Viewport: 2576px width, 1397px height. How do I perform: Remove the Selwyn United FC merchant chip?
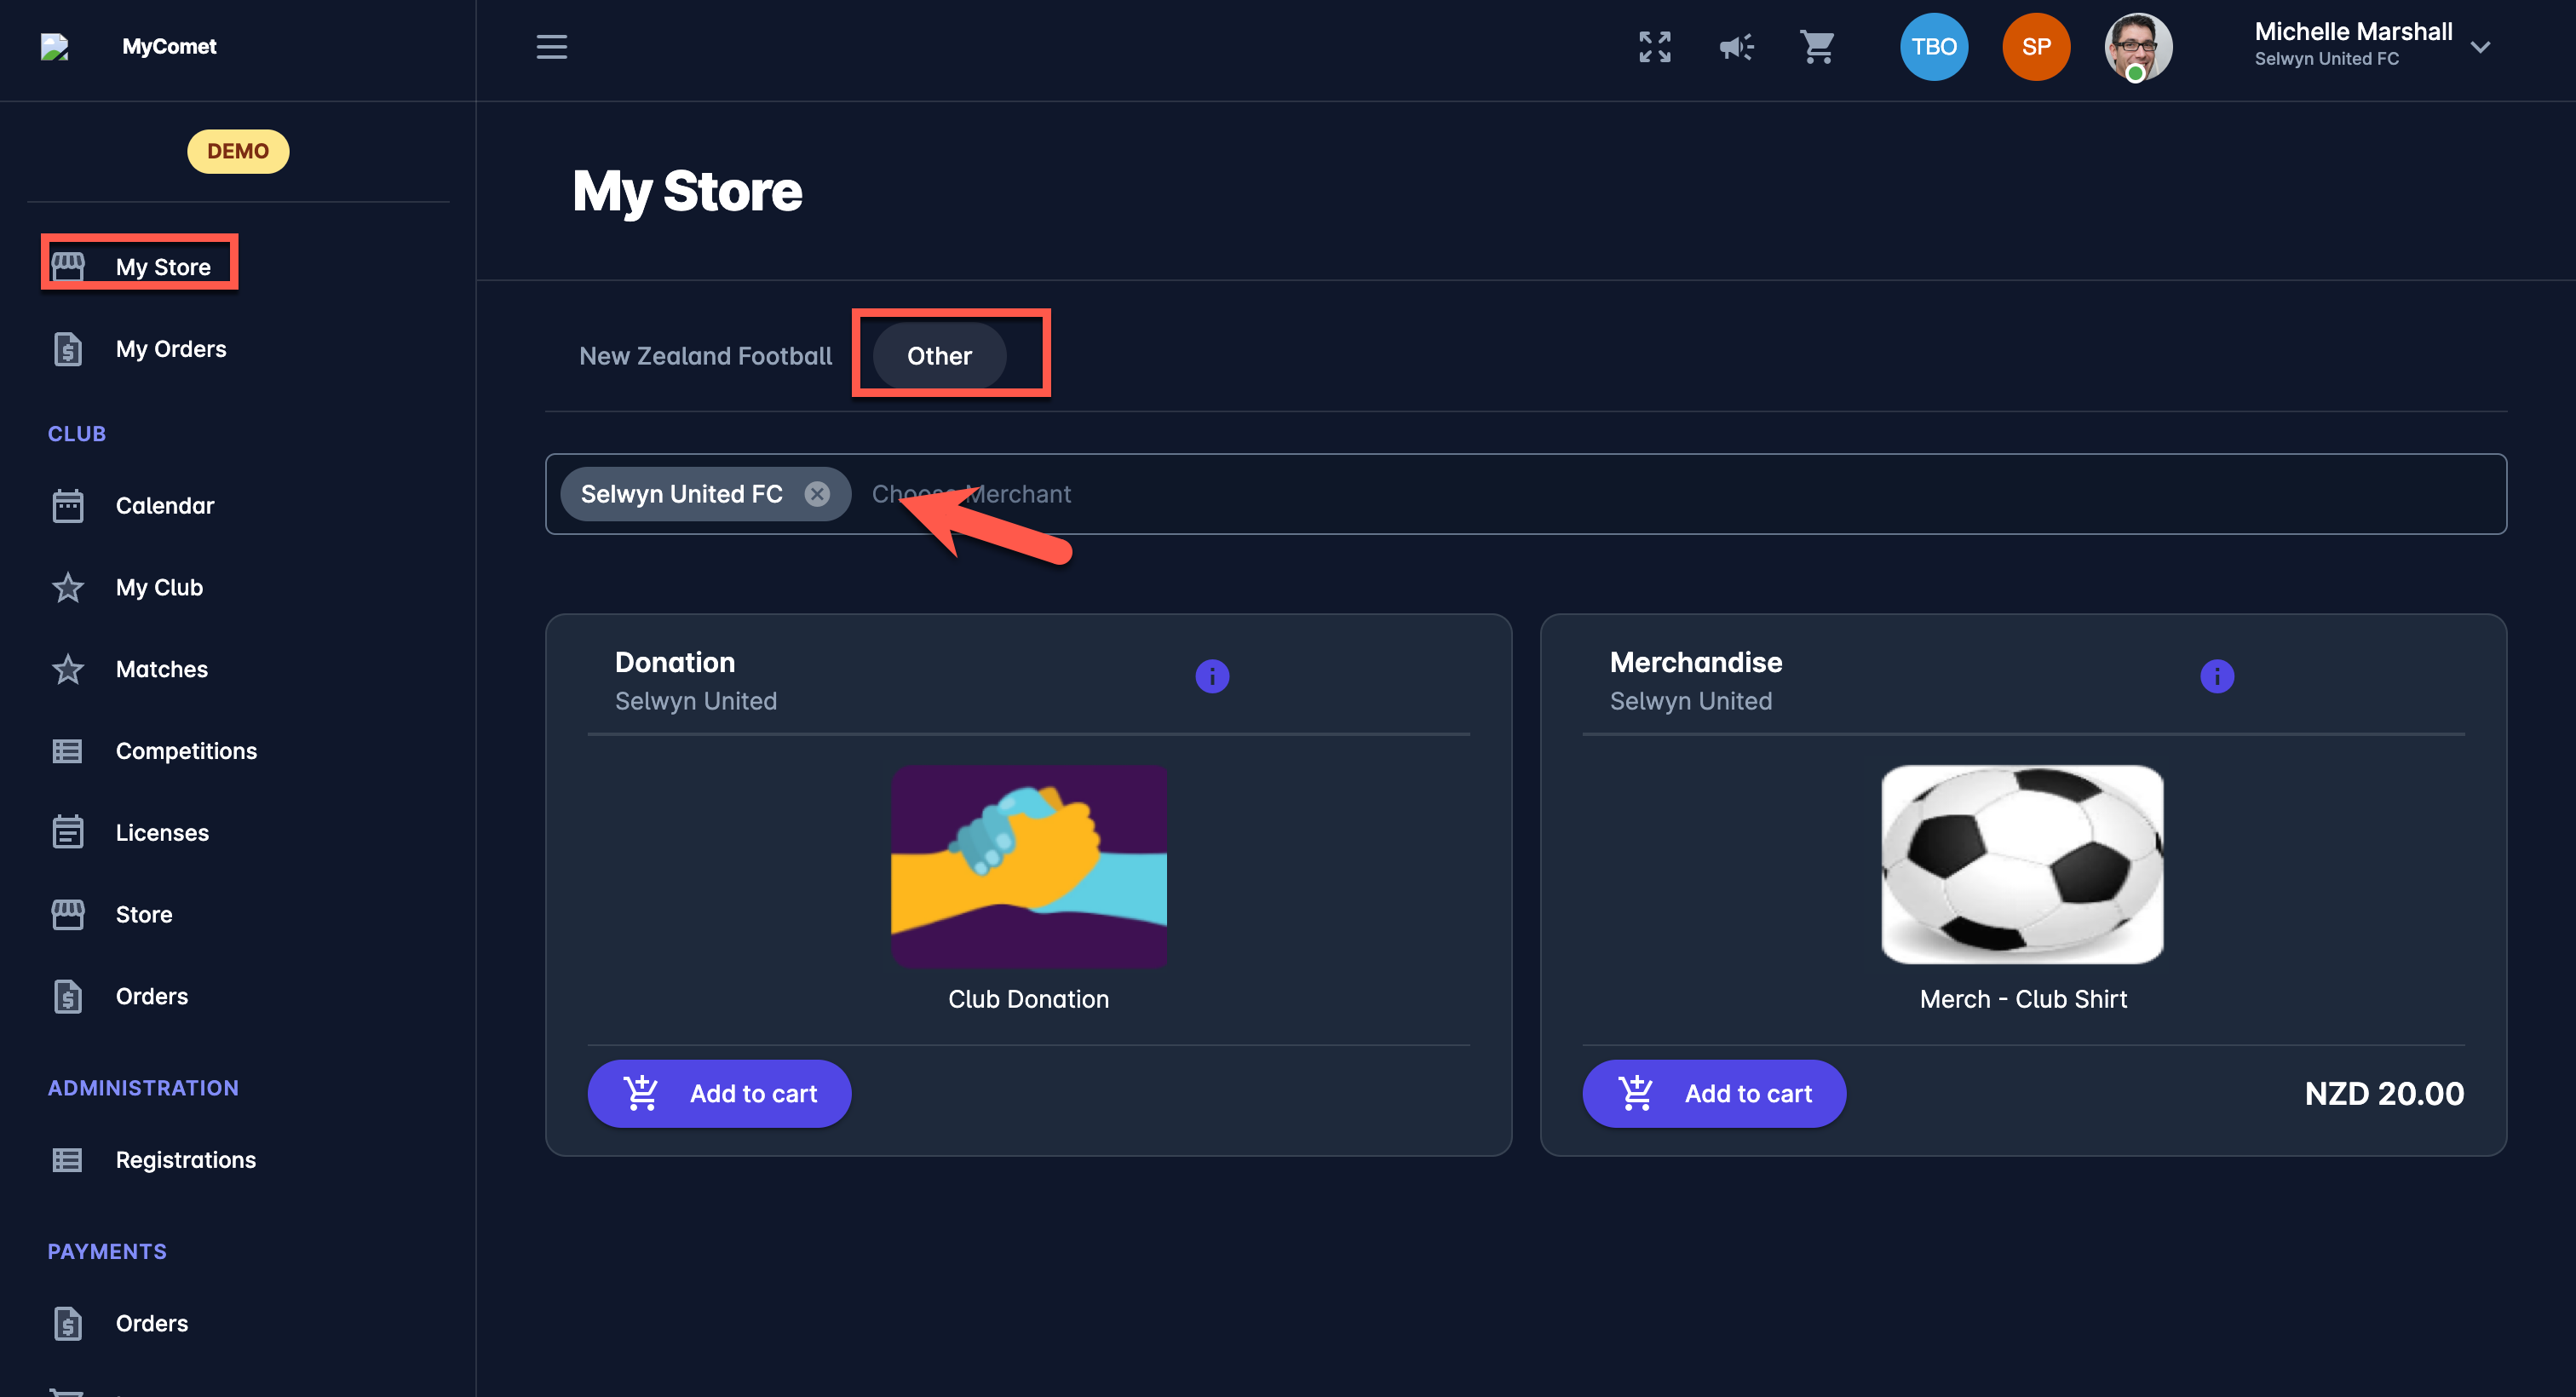click(817, 494)
